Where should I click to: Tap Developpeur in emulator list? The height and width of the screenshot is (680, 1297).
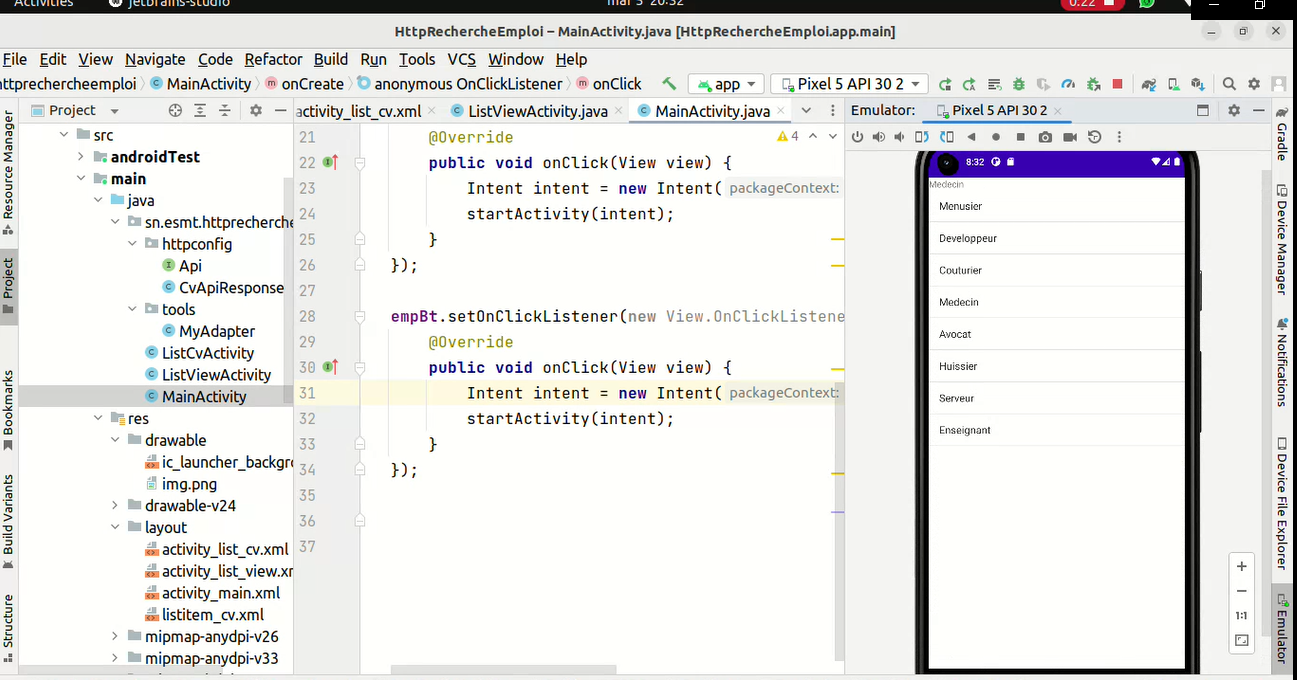point(1057,238)
